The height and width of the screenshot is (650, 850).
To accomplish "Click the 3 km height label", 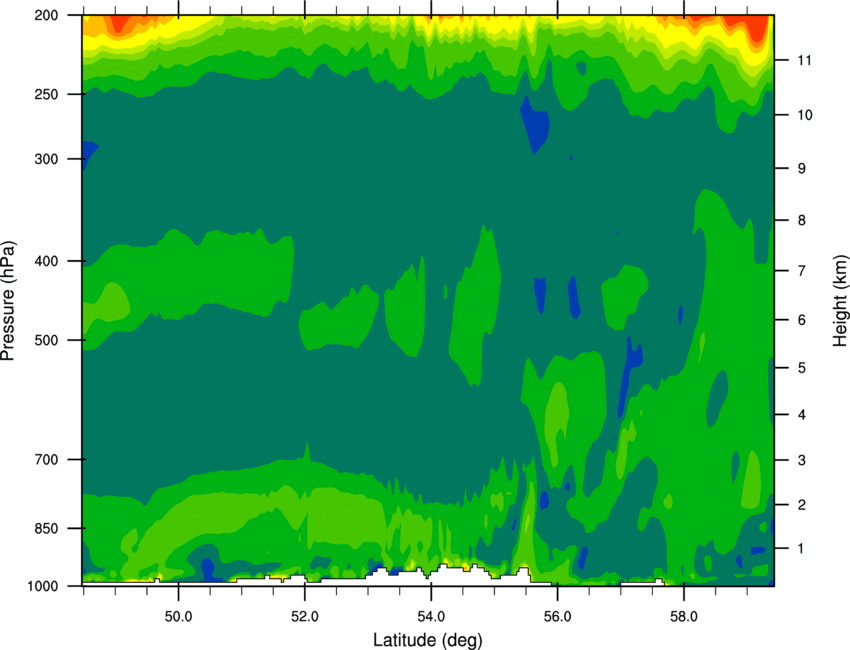I will tap(801, 460).
